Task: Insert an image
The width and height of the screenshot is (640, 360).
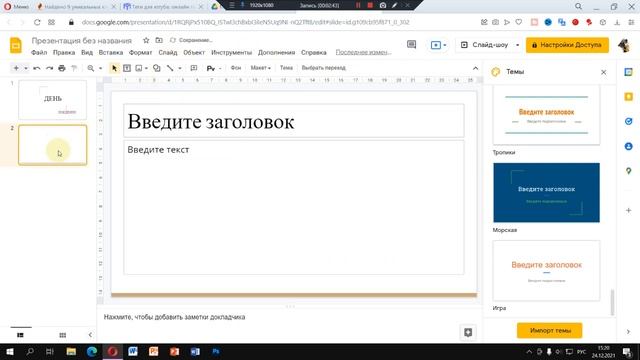Action: (x=139, y=68)
